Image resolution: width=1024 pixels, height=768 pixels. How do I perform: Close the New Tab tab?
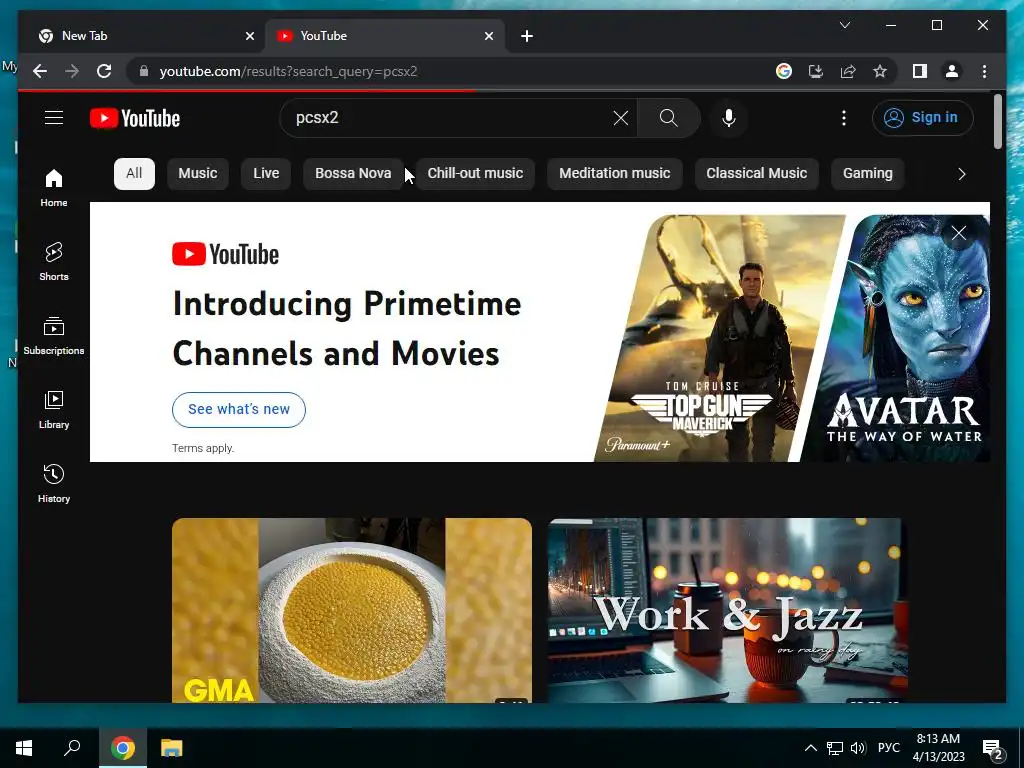click(x=249, y=36)
